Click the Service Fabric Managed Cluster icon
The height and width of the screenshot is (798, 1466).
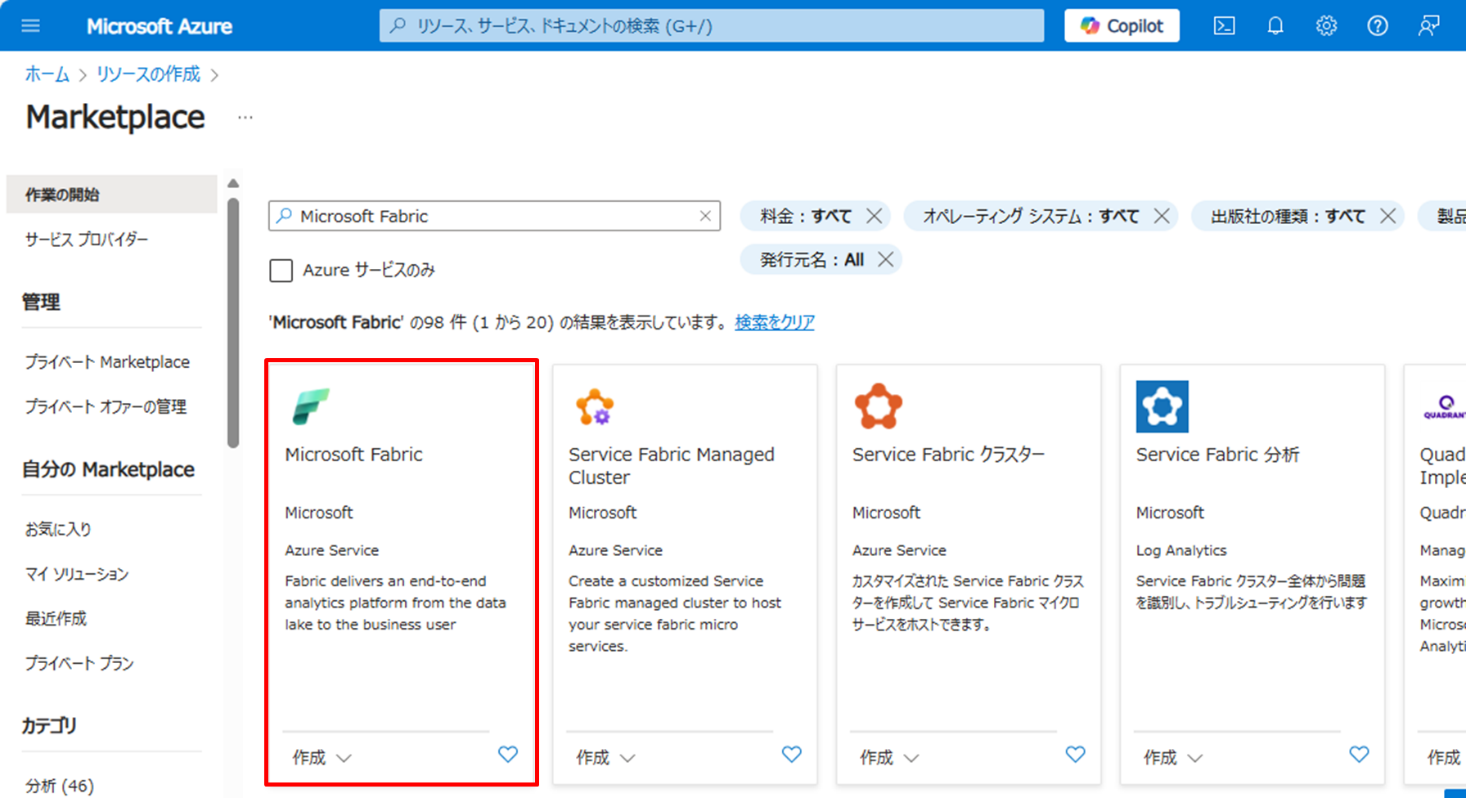595,407
